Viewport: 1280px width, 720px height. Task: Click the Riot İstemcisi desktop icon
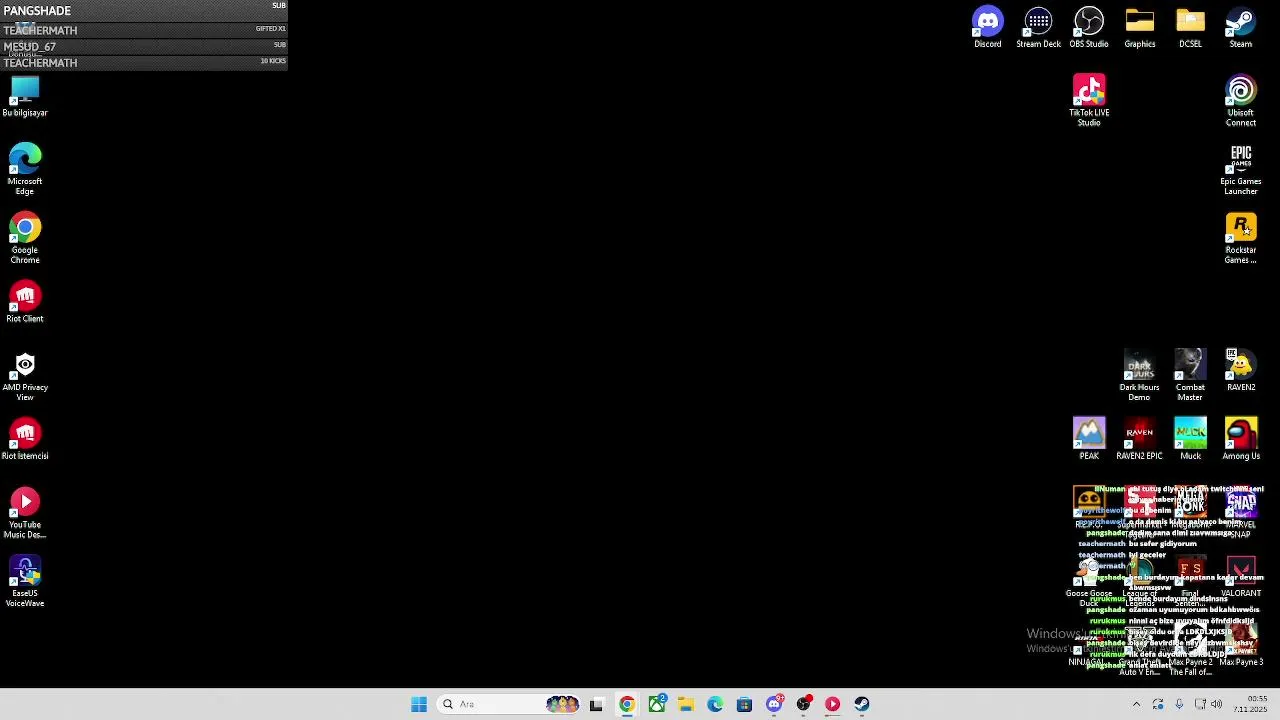(x=25, y=439)
